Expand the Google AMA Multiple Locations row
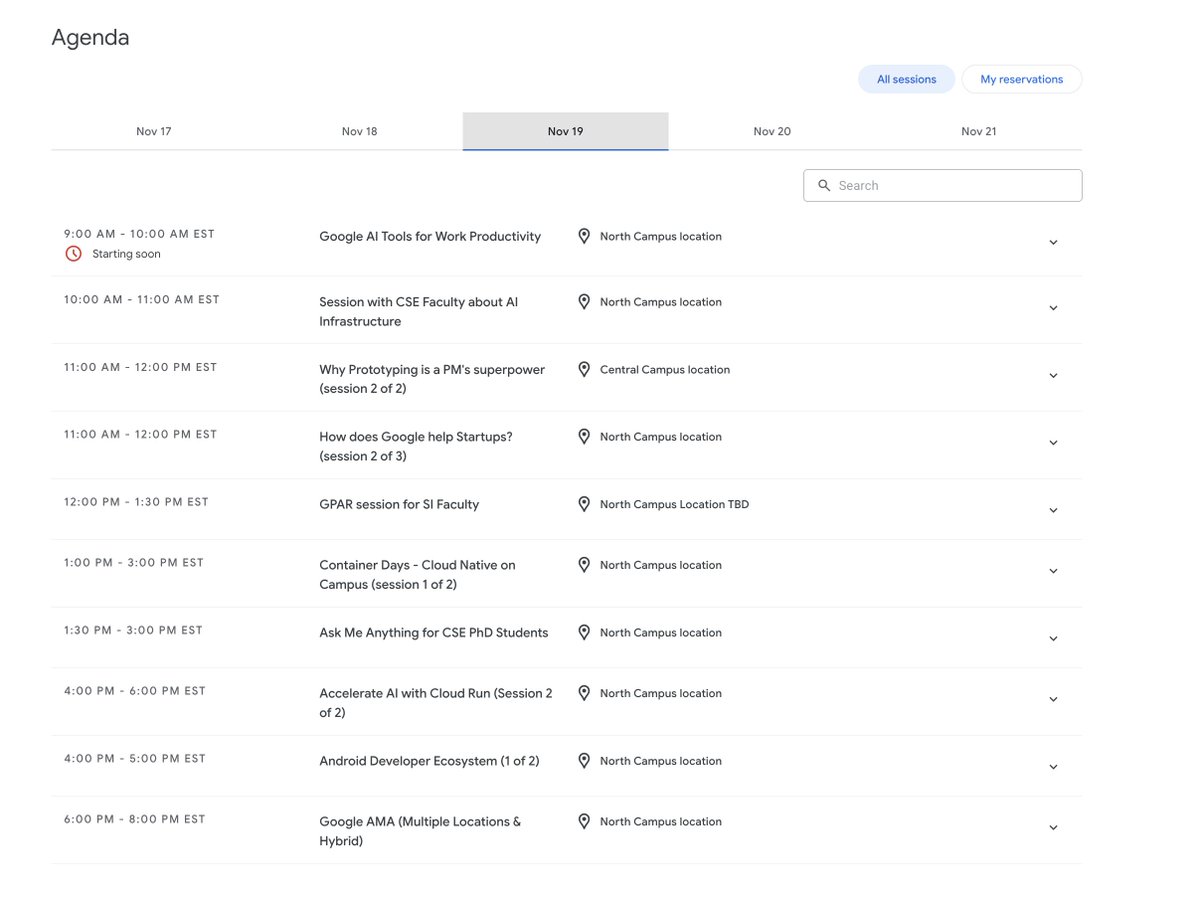The width and height of the screenshot is (1199, 902). 1053,828
